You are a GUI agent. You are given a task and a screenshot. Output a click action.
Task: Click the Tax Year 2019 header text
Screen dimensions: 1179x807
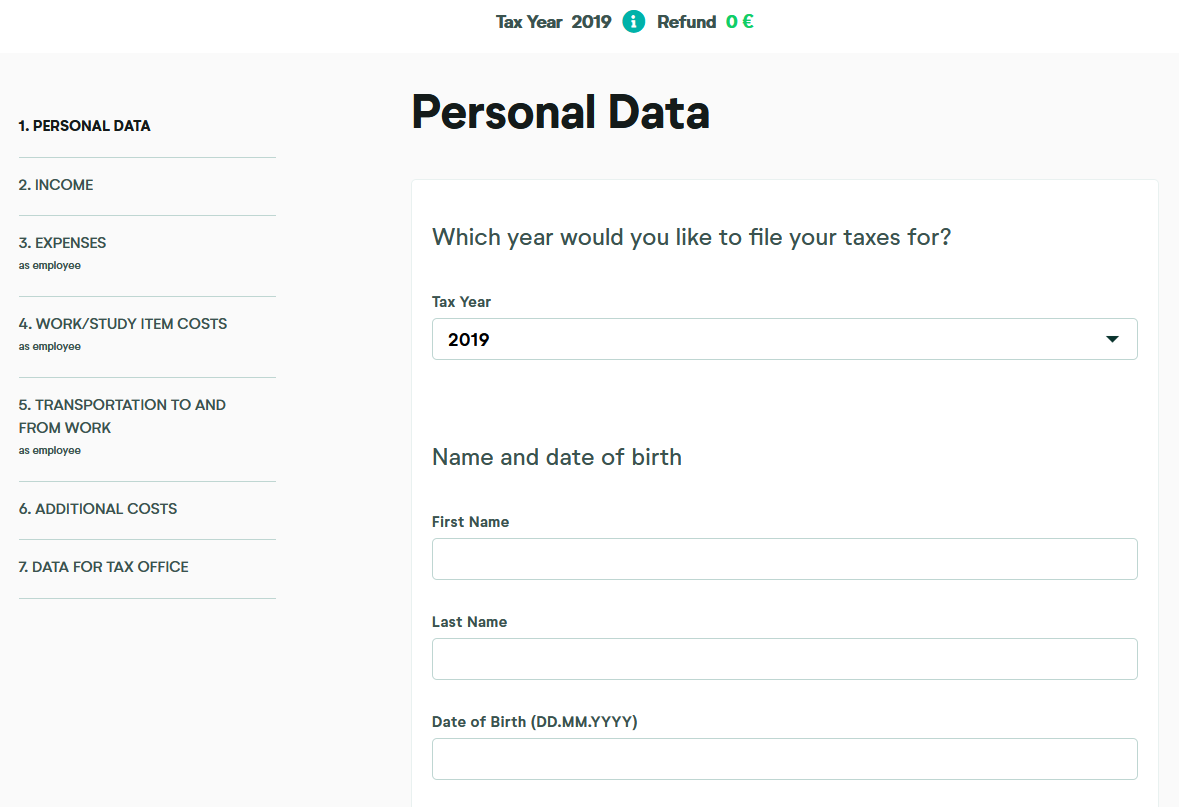pos(553,22)
